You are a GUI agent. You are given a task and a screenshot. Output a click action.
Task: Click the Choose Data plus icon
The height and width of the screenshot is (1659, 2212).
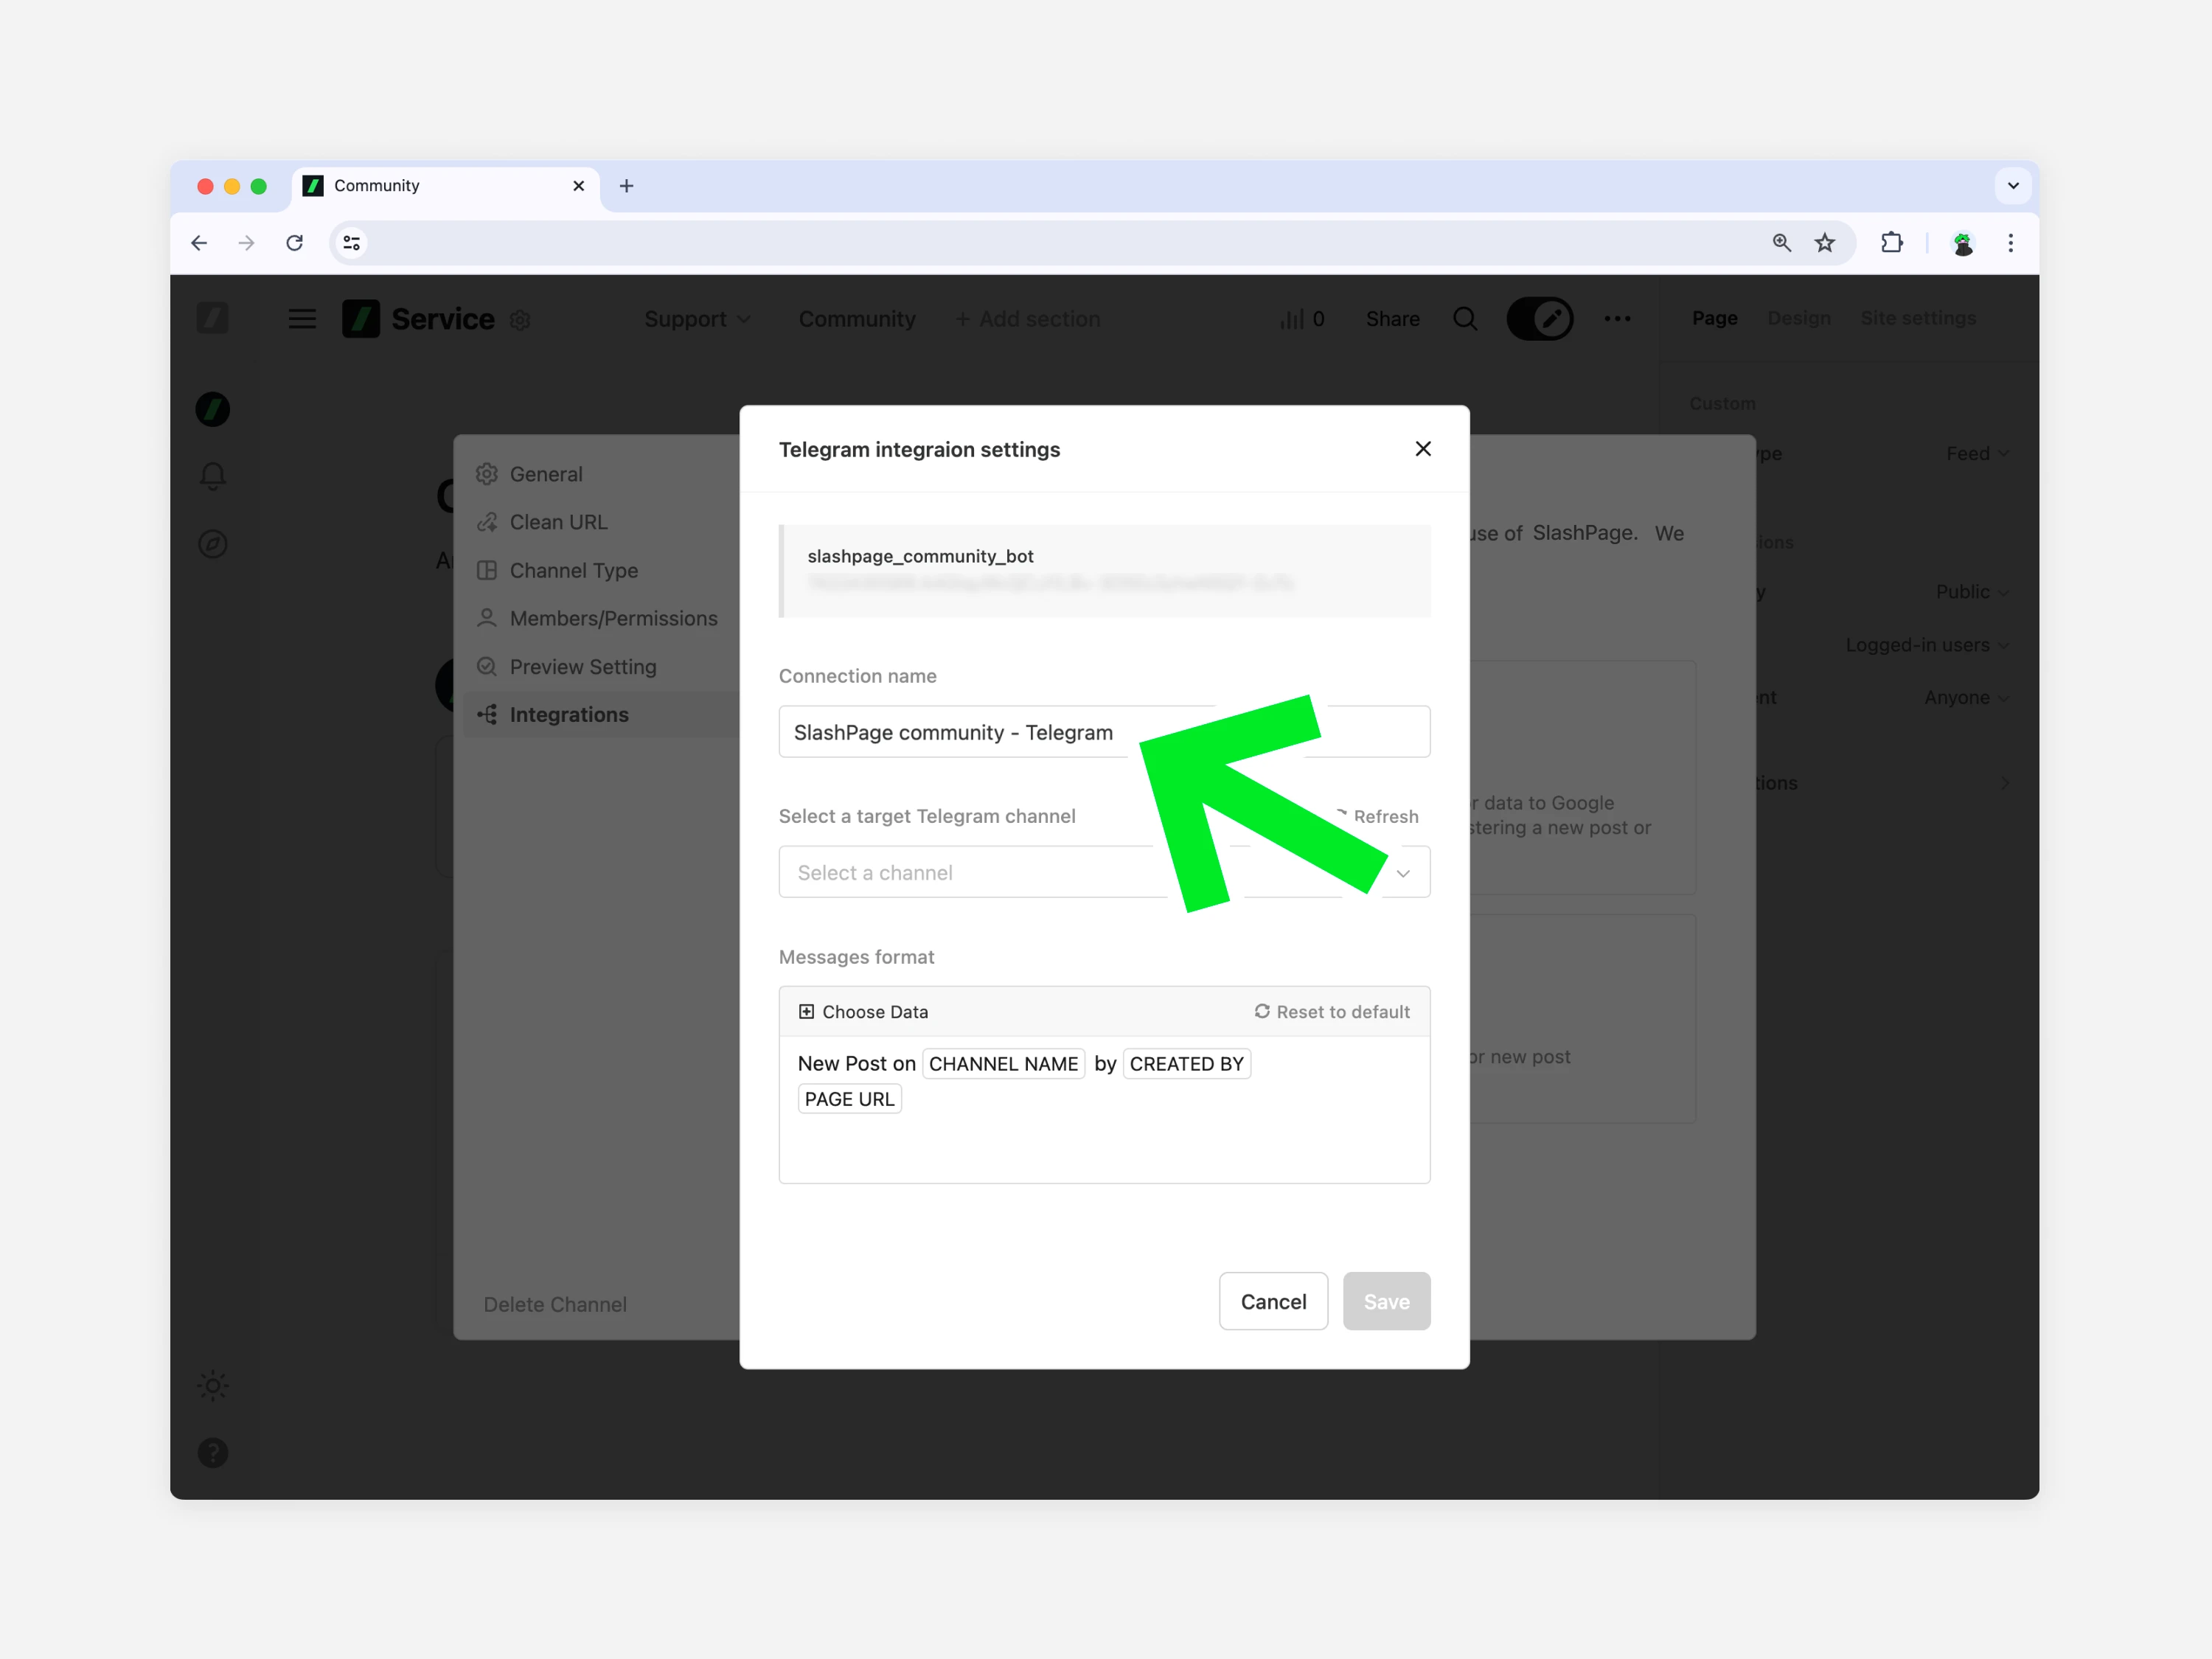pyautogui.click(x=806, y=1011)
